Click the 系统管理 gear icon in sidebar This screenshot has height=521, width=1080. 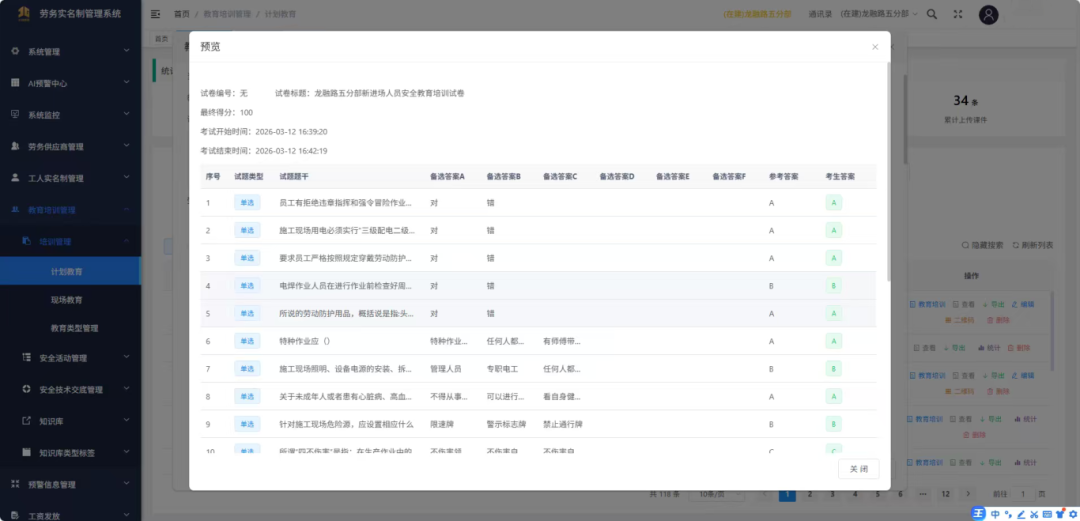[x=15, y=51]
